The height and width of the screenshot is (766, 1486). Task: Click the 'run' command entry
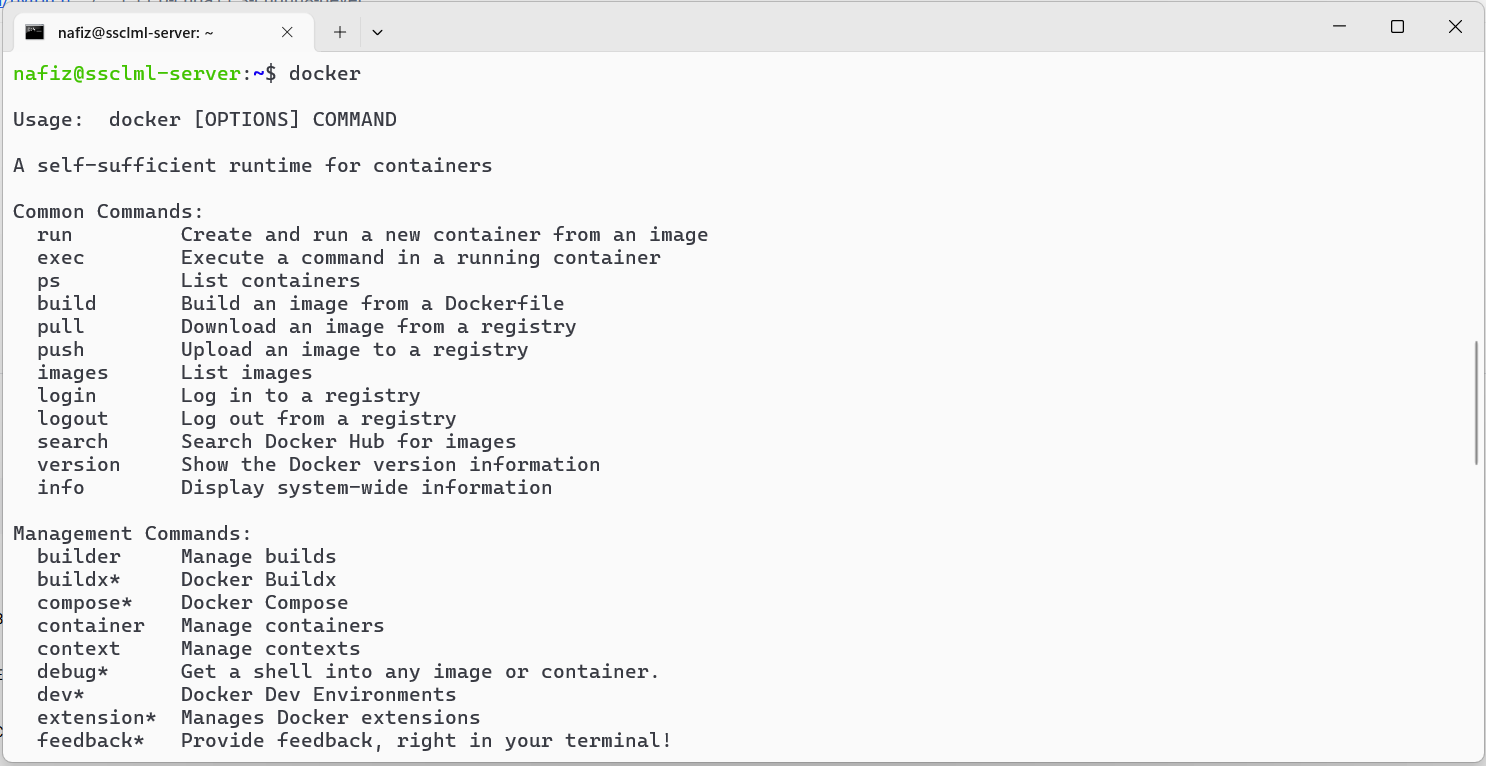point(55,235)
